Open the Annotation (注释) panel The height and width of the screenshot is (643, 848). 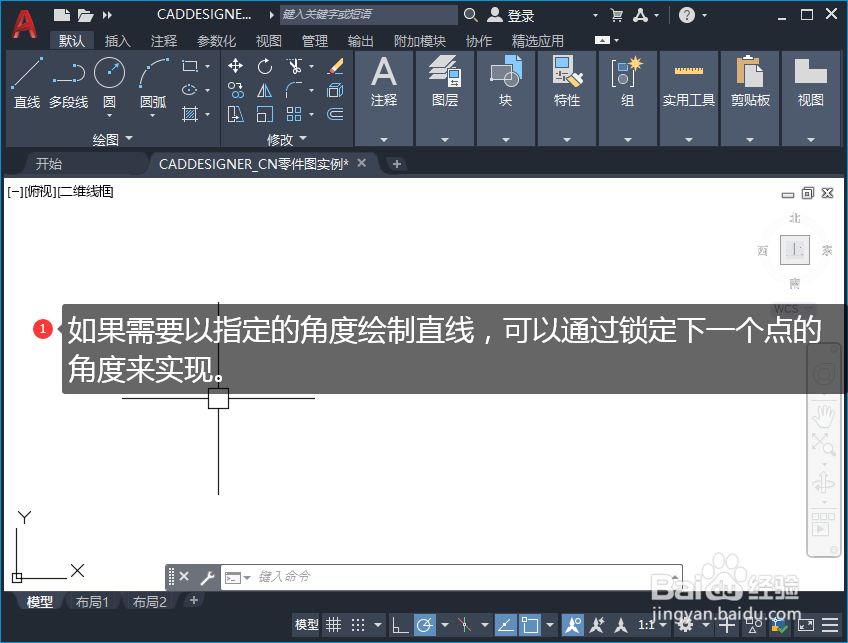point(384,98)
